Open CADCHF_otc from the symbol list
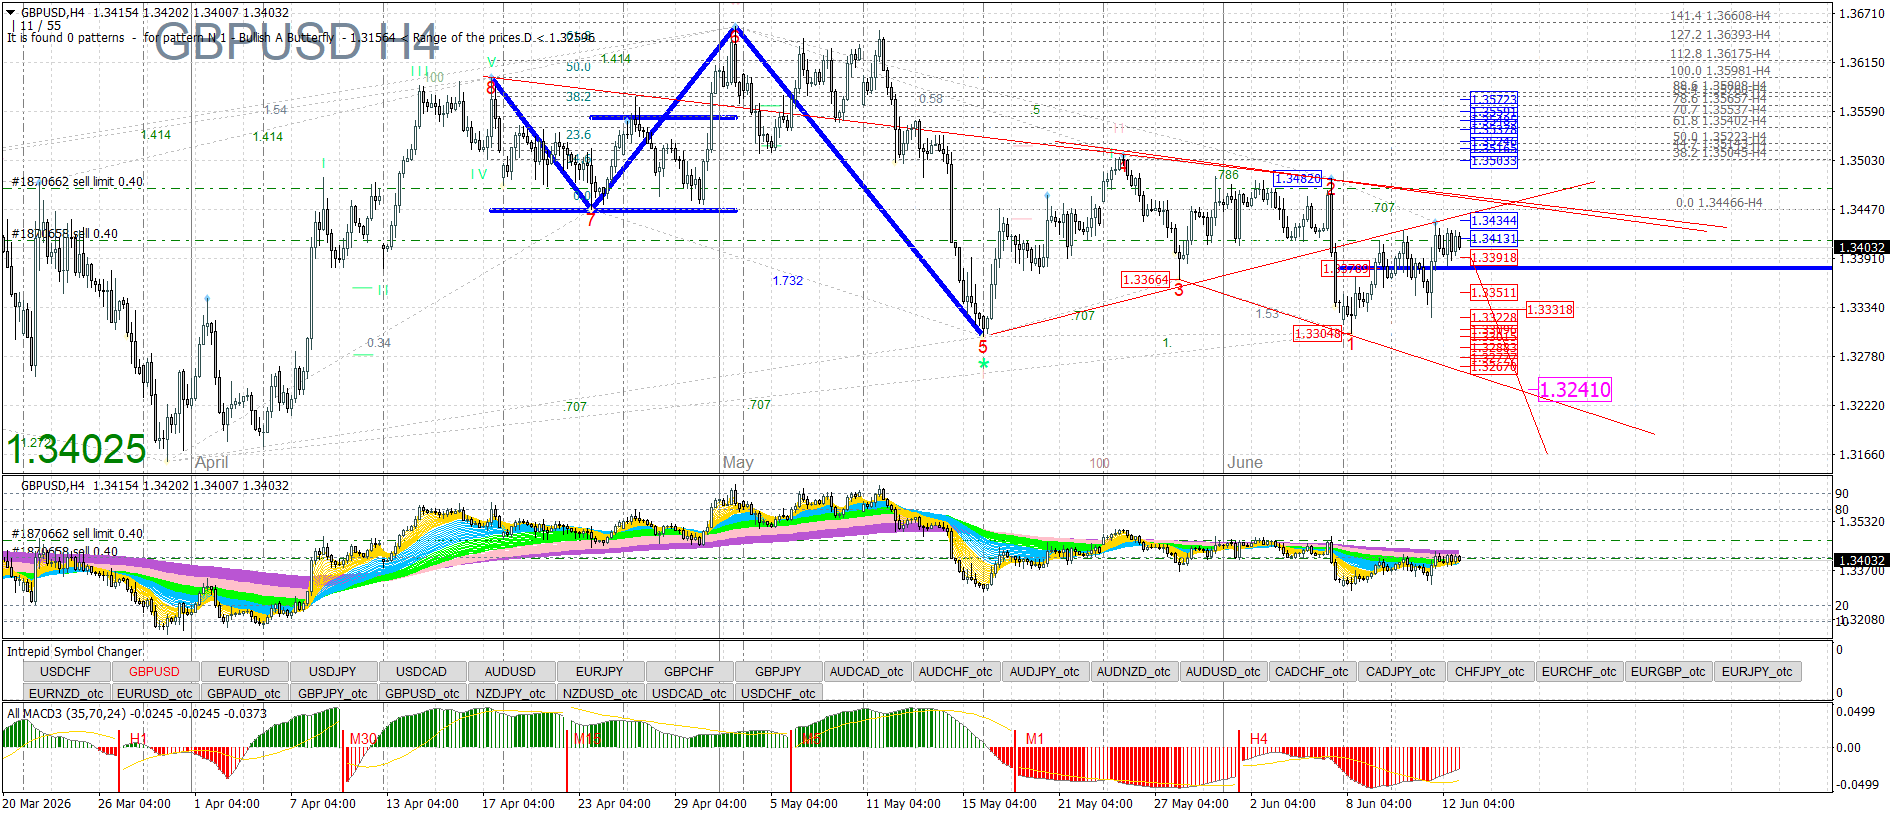This screenshot has width=1896, height=816. click(x=1312, y=672)
